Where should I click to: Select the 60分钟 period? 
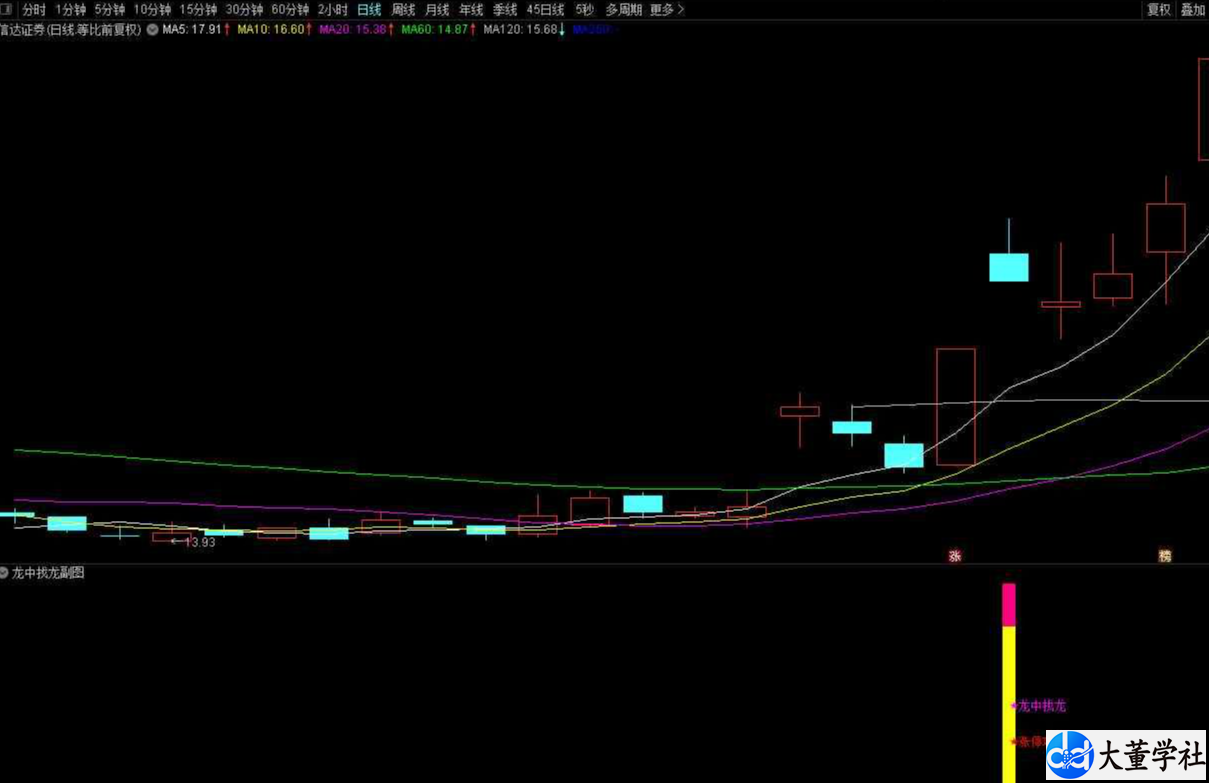pyautogui.click(x=290, y=10)
